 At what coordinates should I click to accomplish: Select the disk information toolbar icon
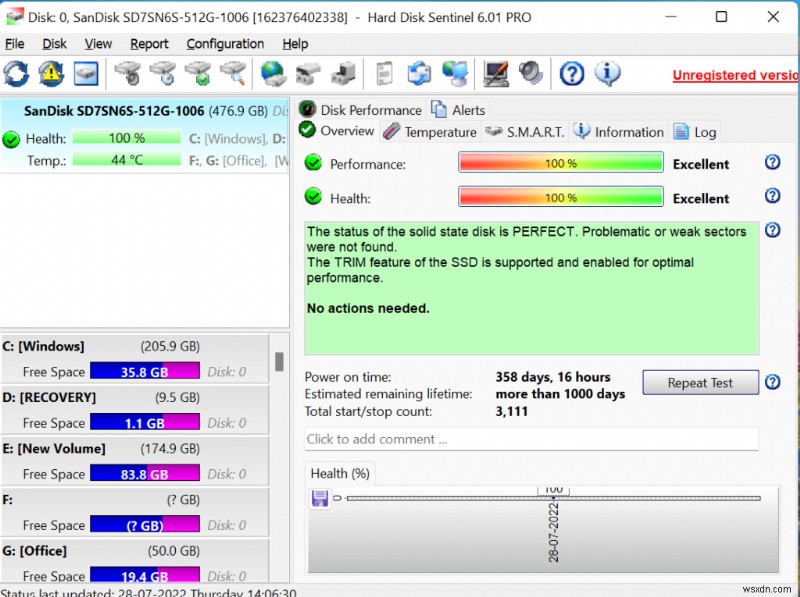(x=85, y=73)
